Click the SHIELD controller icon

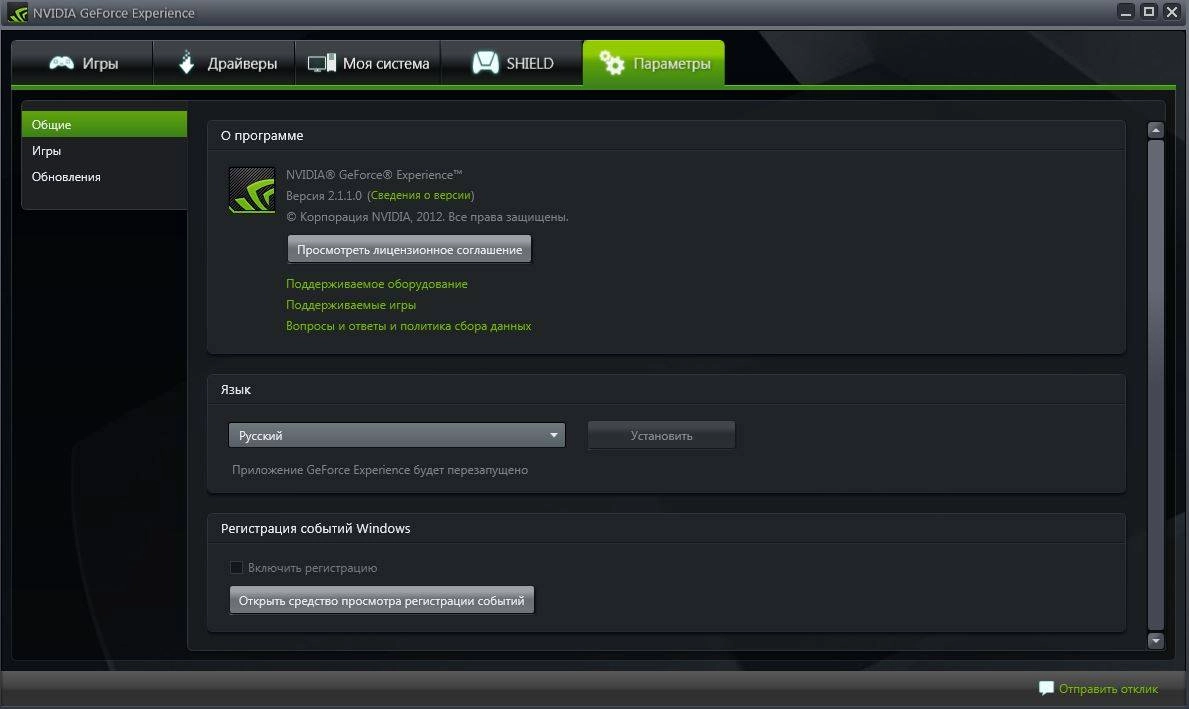(x=485, y=63)
